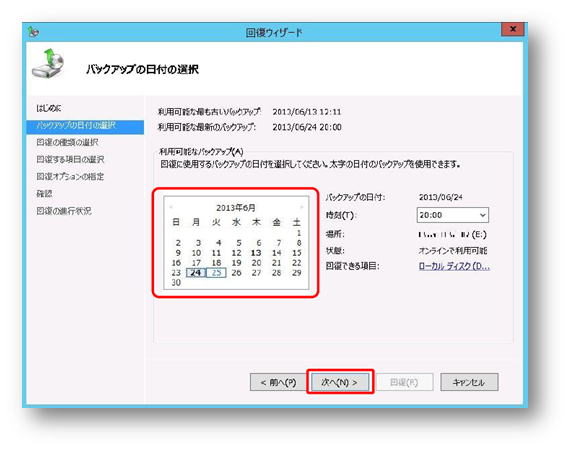Select bold date 13 in calendar

tap(256, 253)
